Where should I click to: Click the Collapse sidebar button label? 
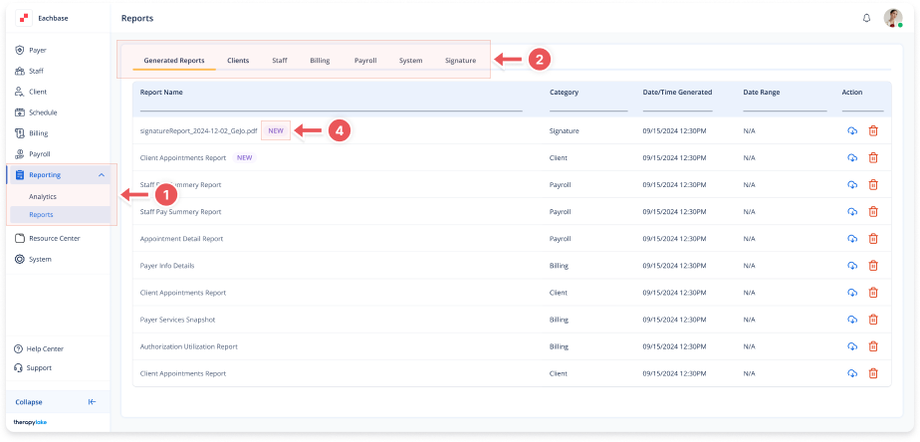[x=29, y=402]
